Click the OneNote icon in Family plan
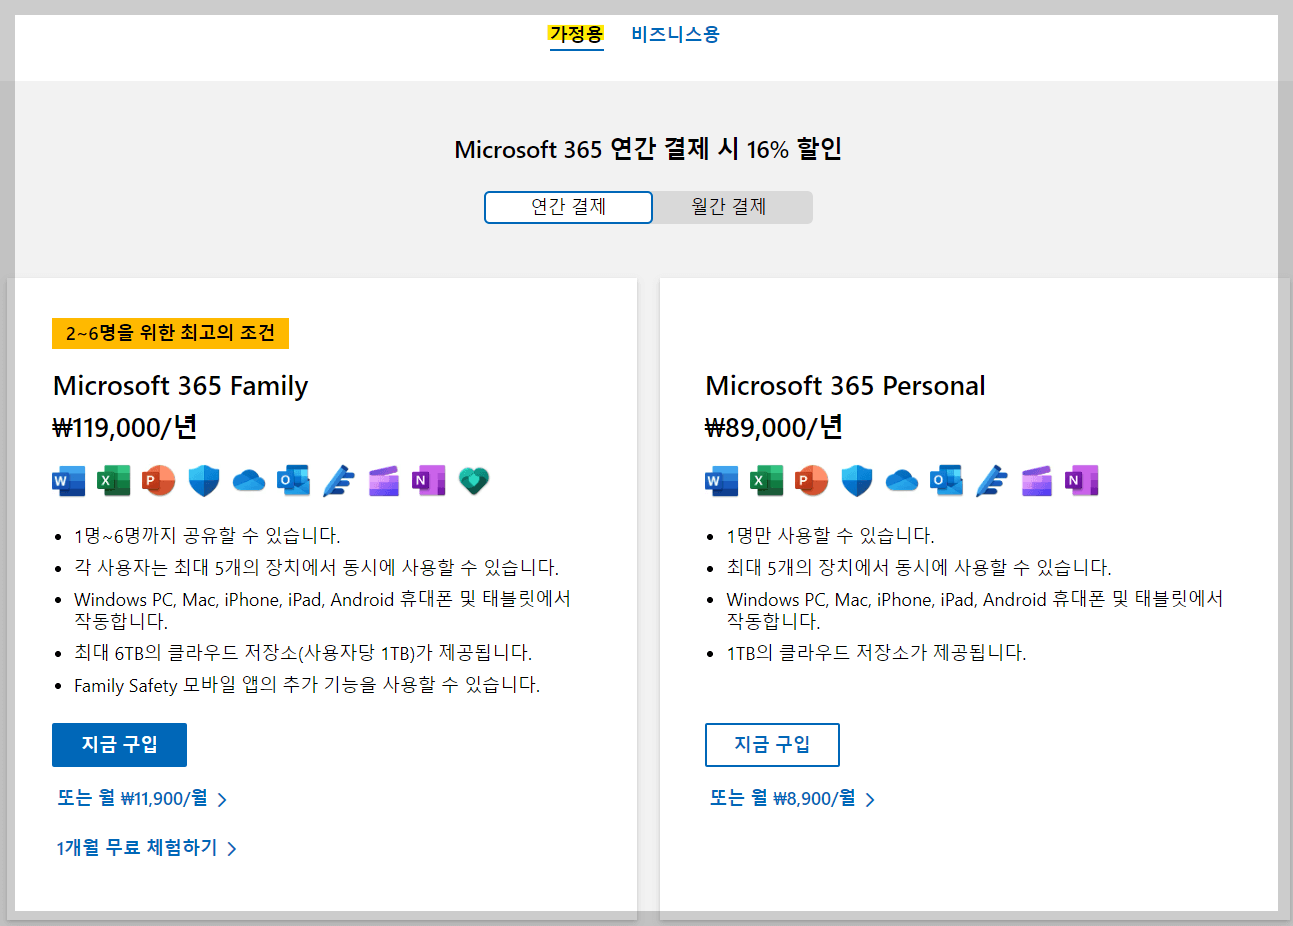 click(429, 481)
